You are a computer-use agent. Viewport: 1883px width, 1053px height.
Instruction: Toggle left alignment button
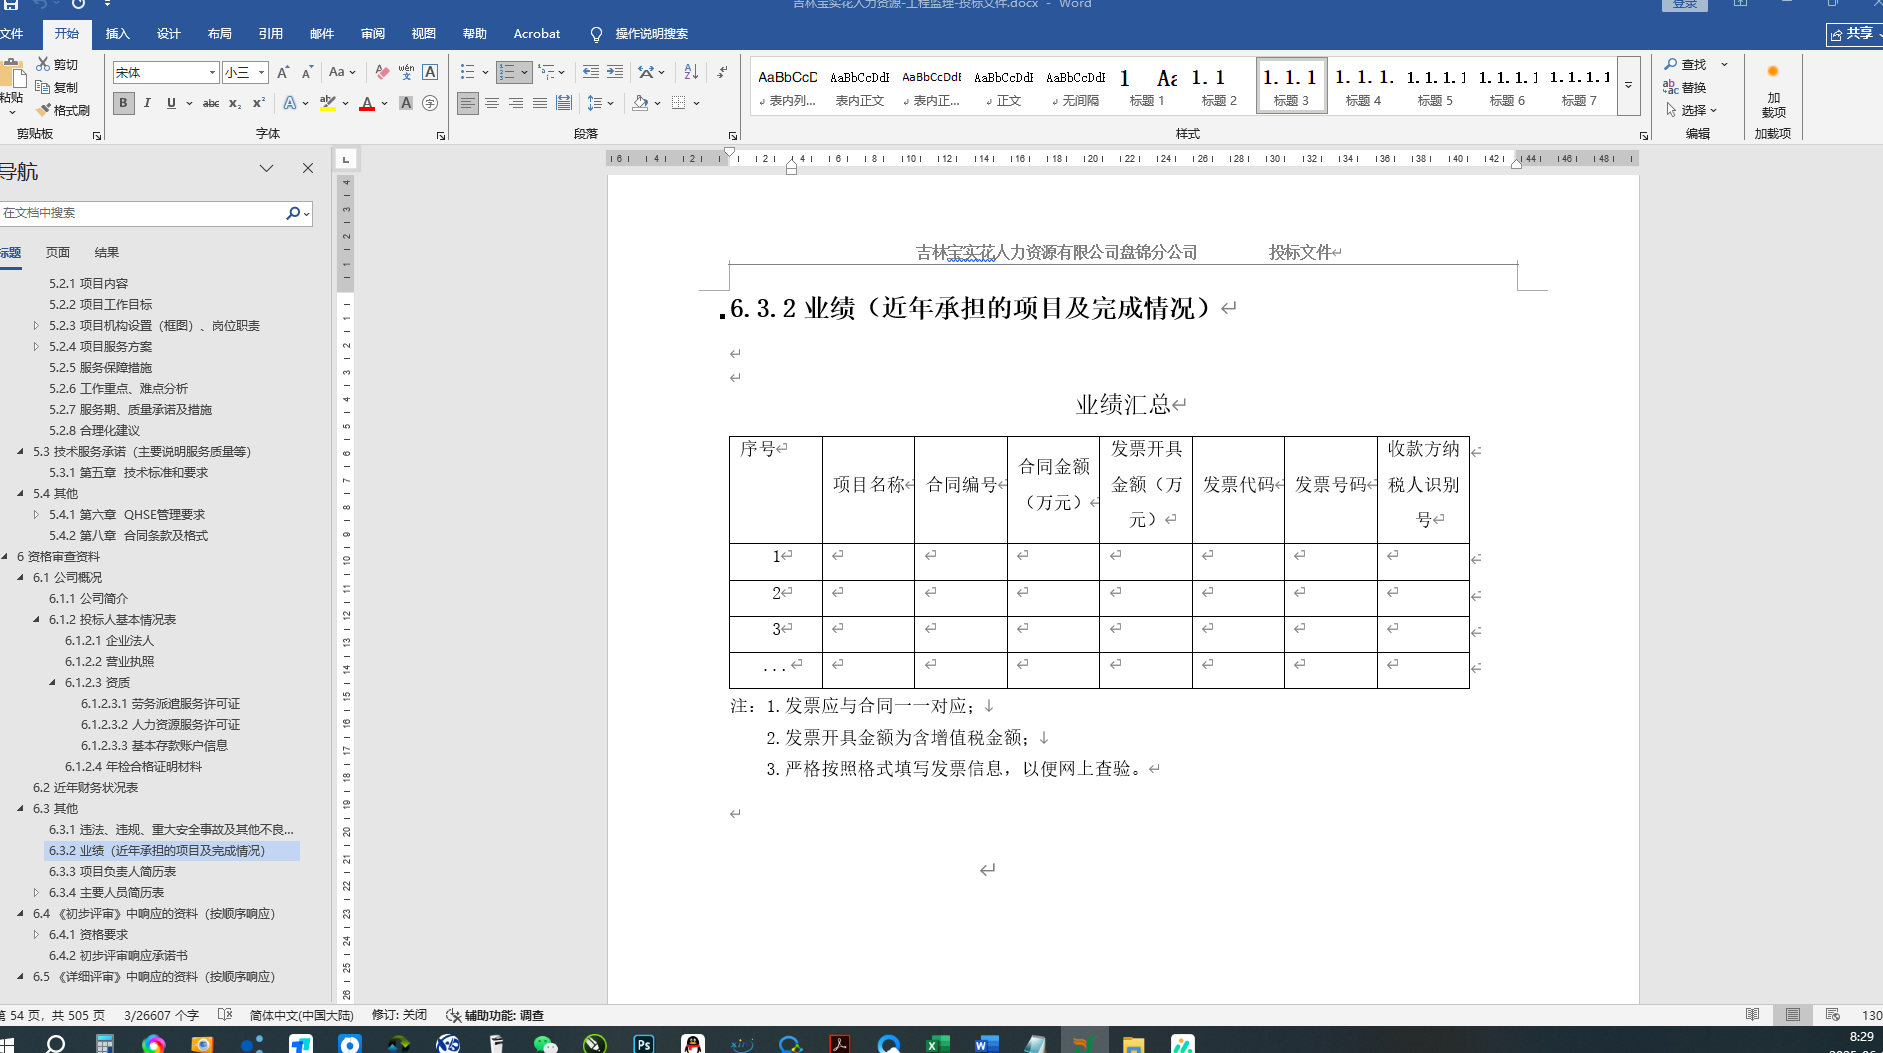(468, 103)
